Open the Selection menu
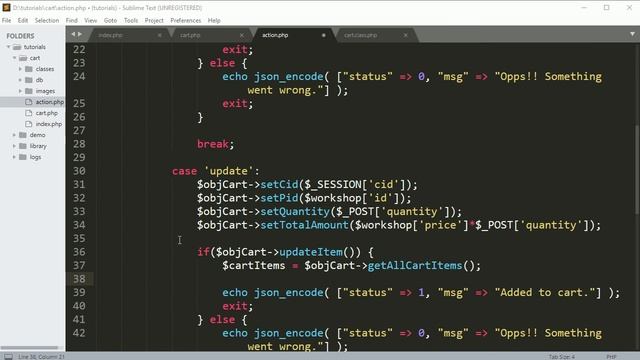Image resolution: width=640 pixels, height=360 pixels. click(47, 20)
